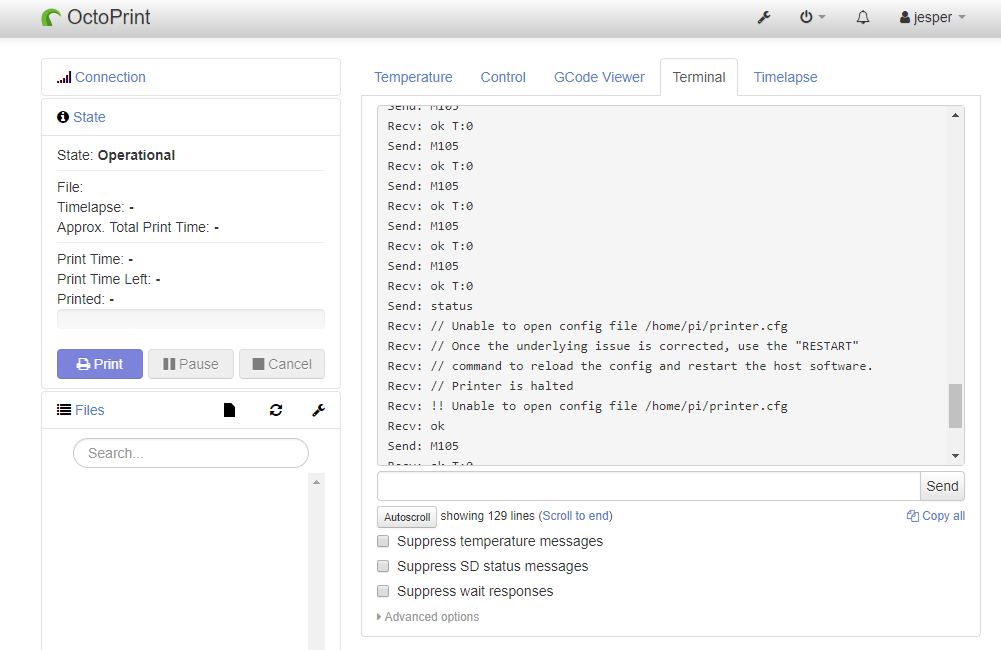Switch to the Control tab

click(503, 77)
